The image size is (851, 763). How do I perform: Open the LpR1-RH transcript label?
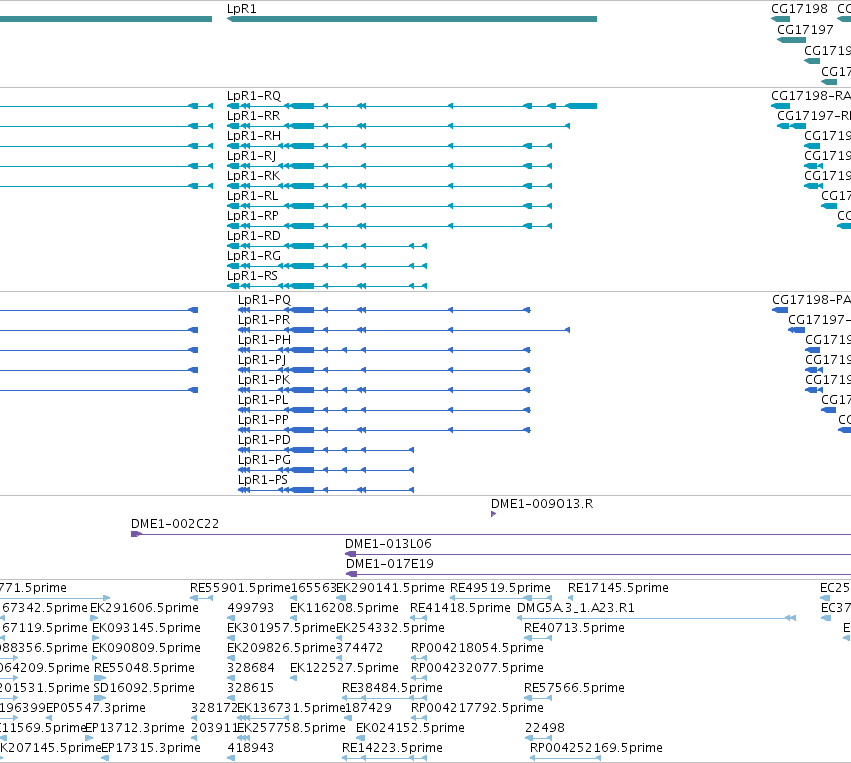click(x=254, y=136)
